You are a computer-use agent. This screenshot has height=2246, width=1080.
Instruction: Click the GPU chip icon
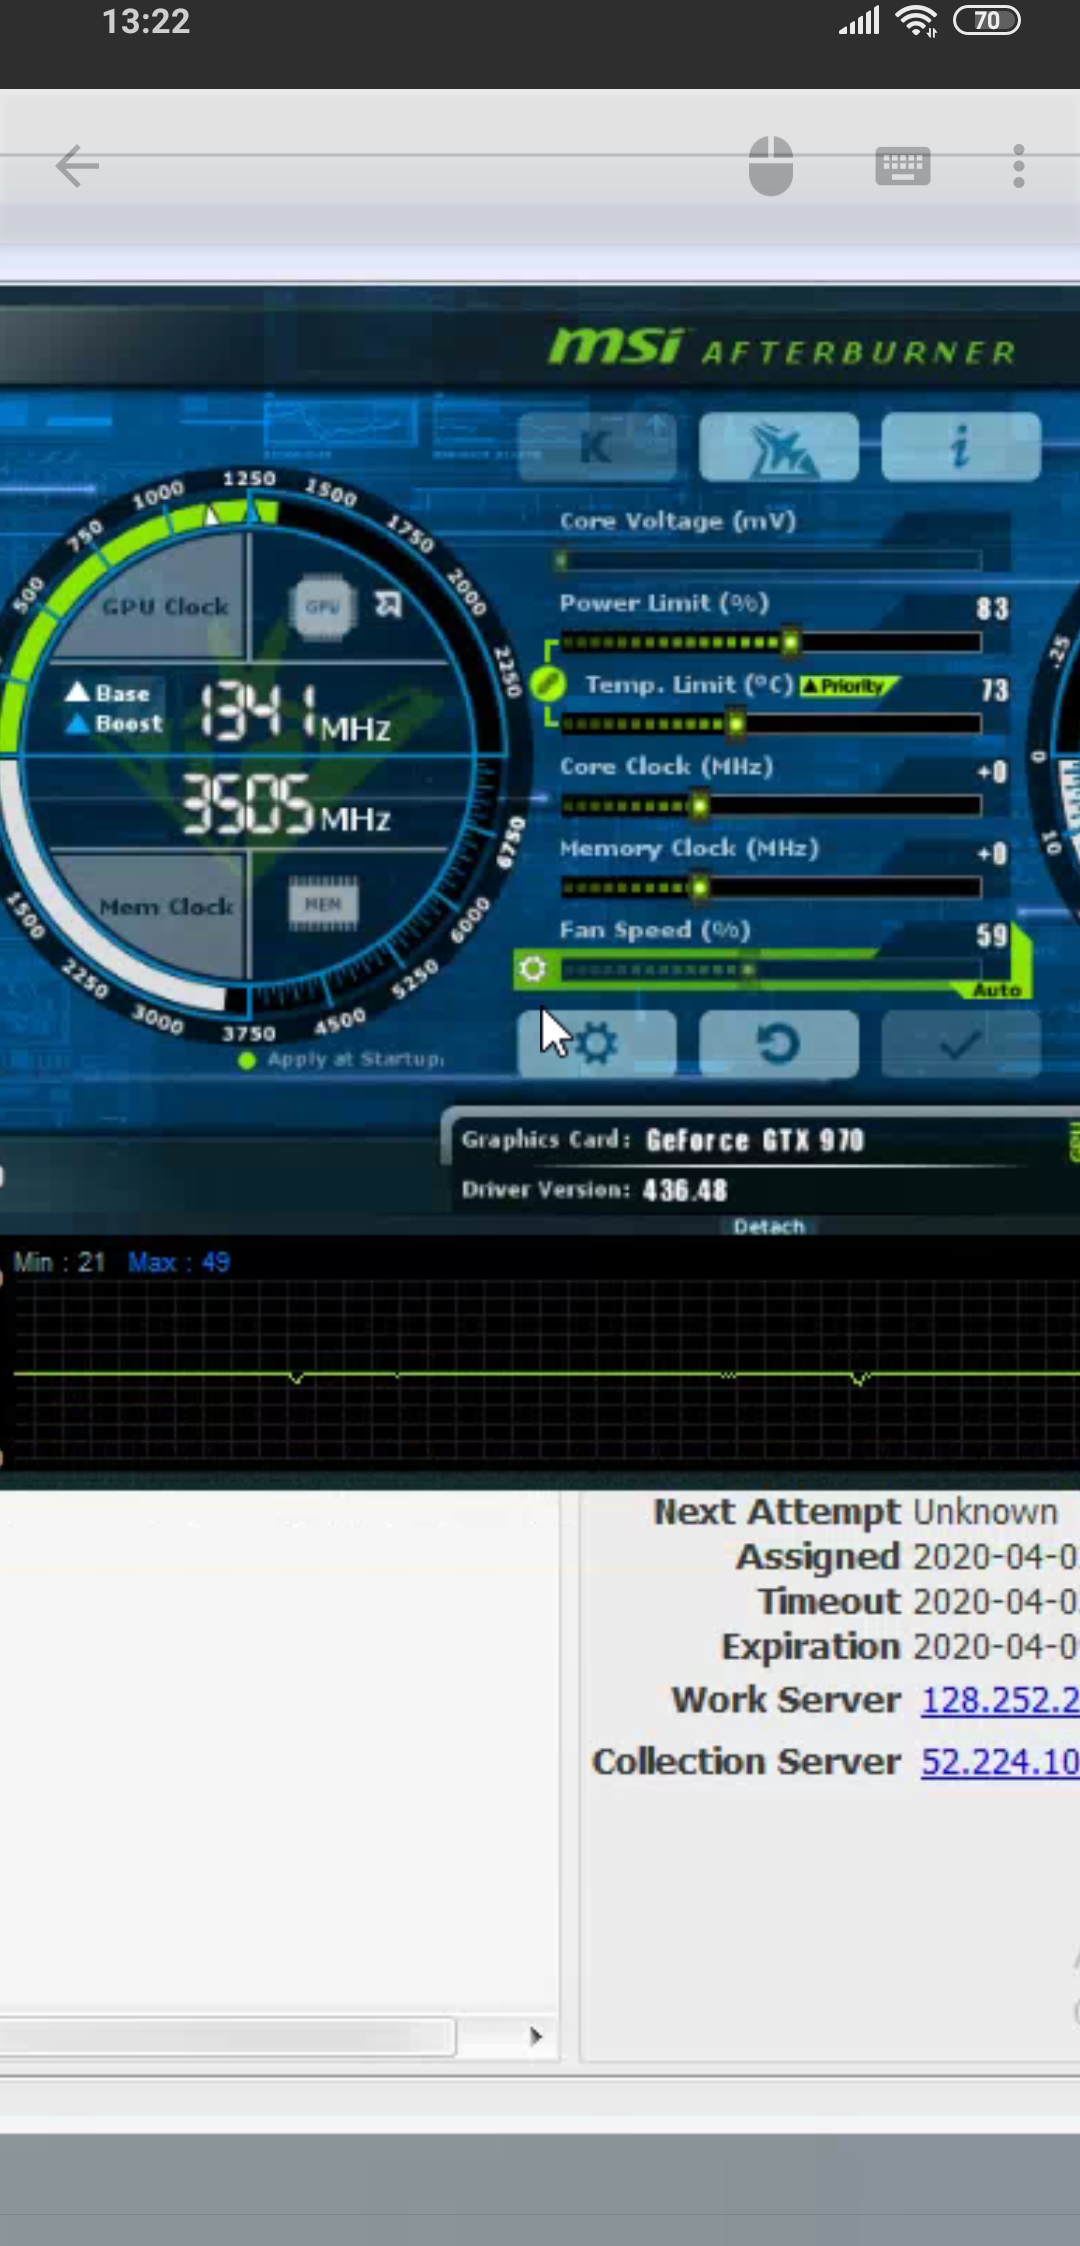(x=322, y=606)
